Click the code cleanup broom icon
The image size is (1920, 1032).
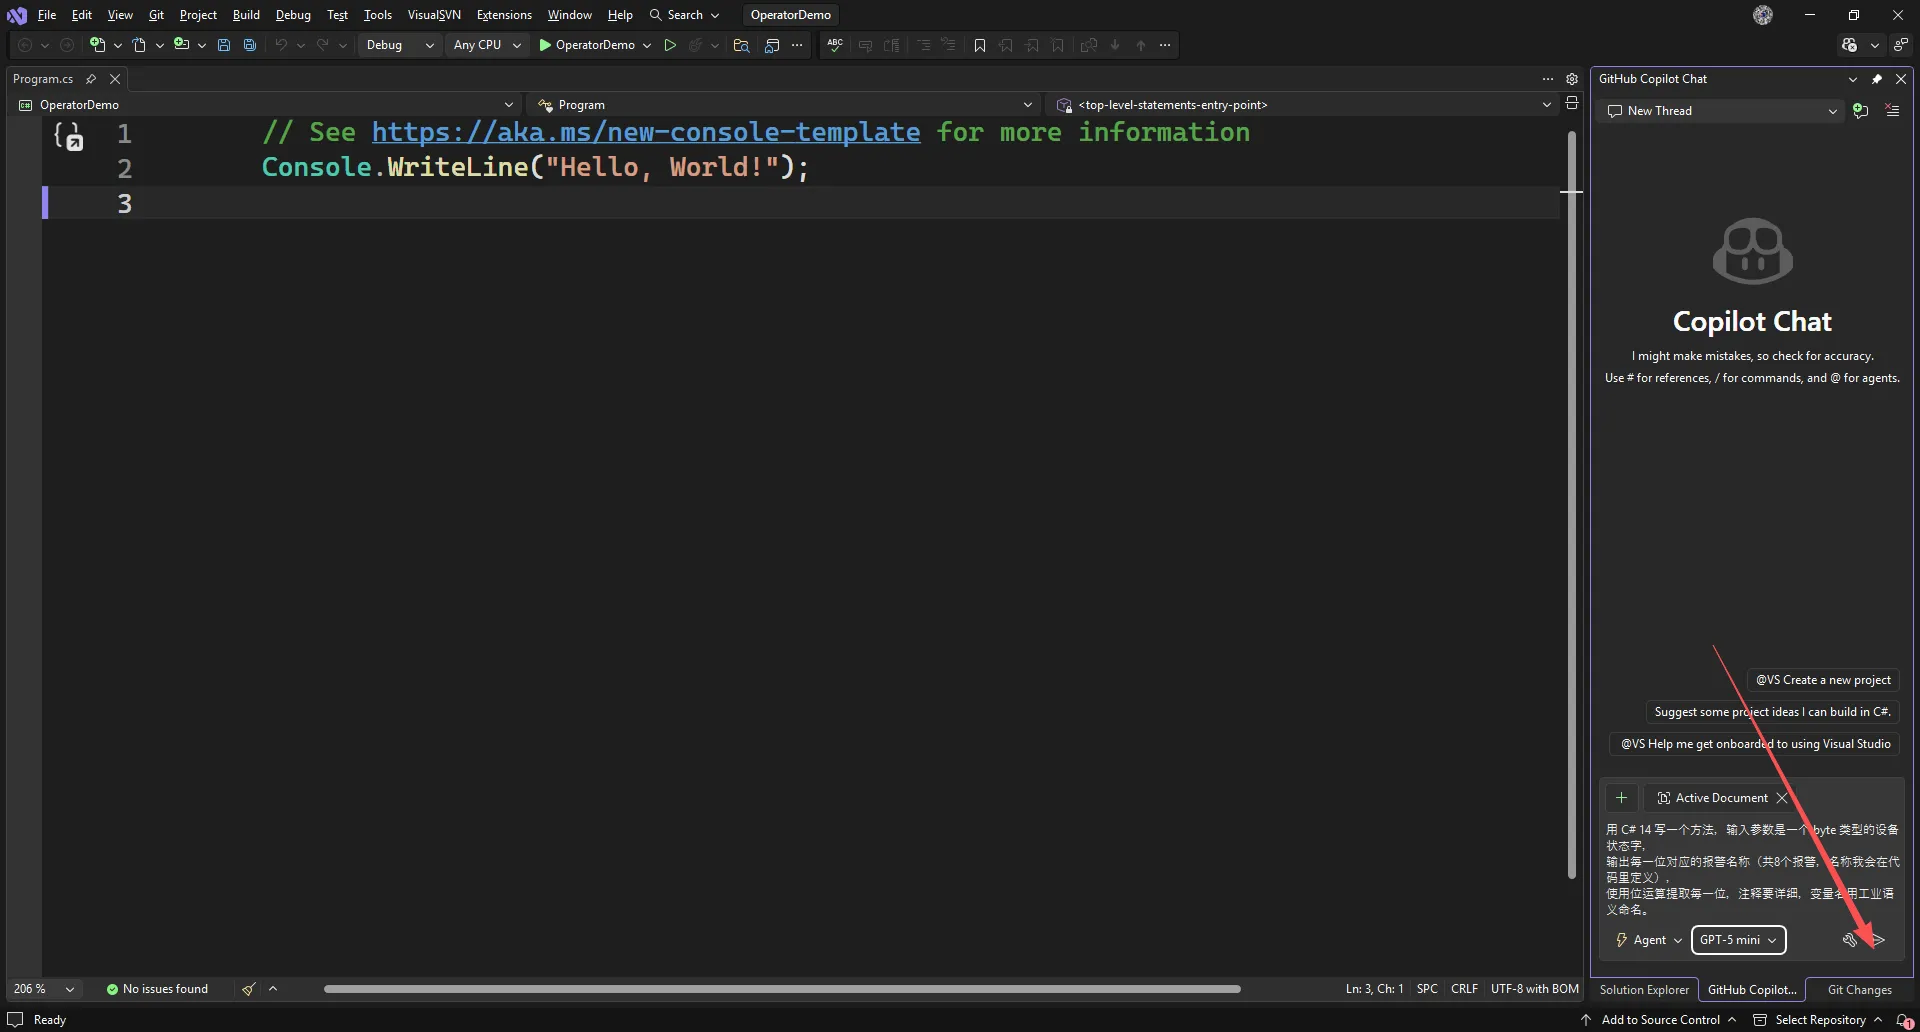[248, 989]
